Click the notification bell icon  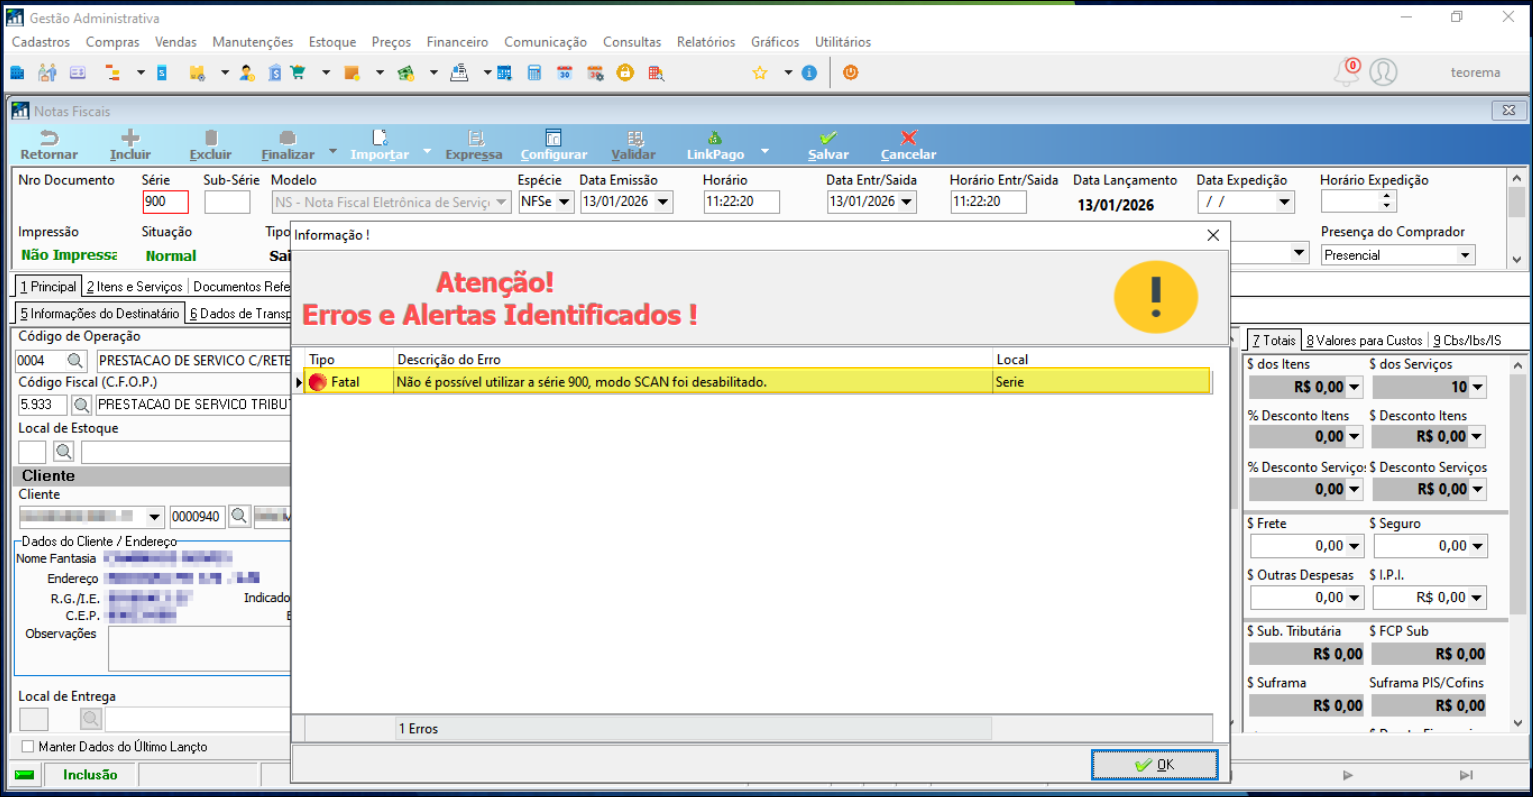pyautogui.click(x=1346, y=73)
